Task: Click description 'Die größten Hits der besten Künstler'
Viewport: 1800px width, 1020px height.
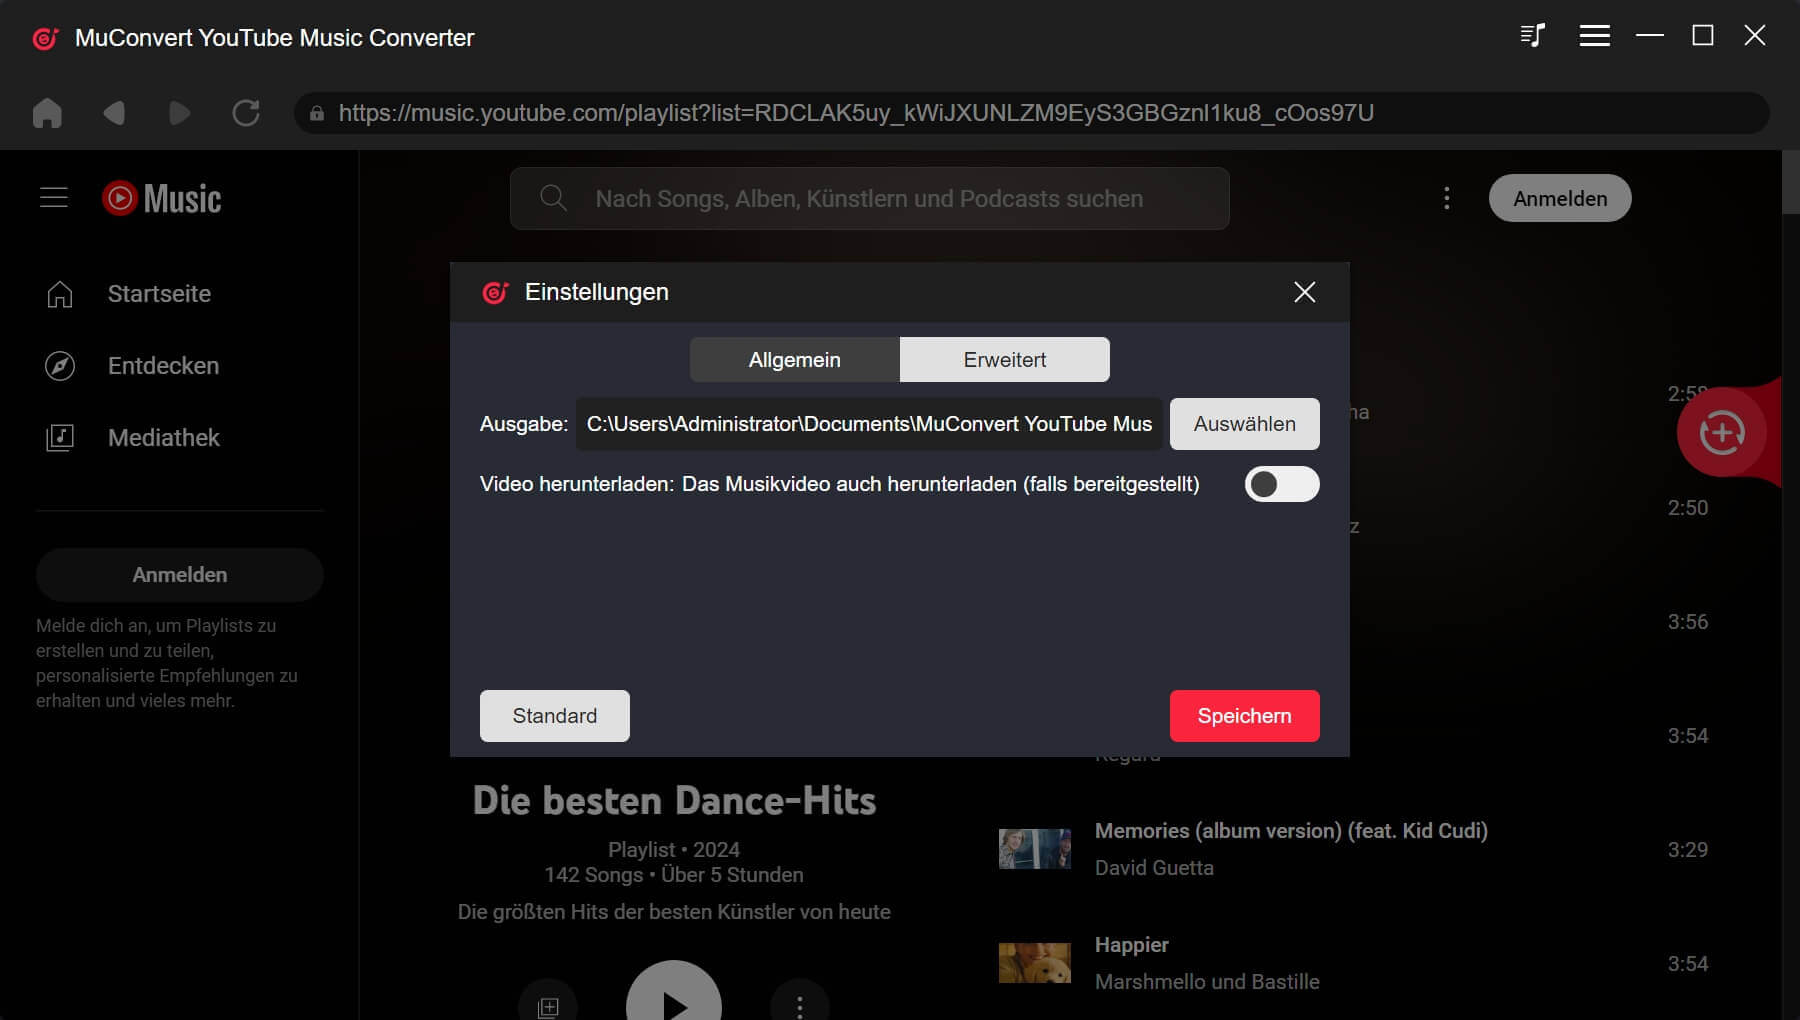Action: click(x=674, y=912)
